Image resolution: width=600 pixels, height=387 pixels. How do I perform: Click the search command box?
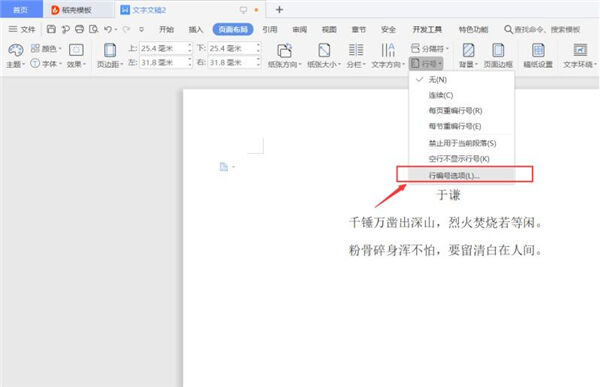click(542, 29)
